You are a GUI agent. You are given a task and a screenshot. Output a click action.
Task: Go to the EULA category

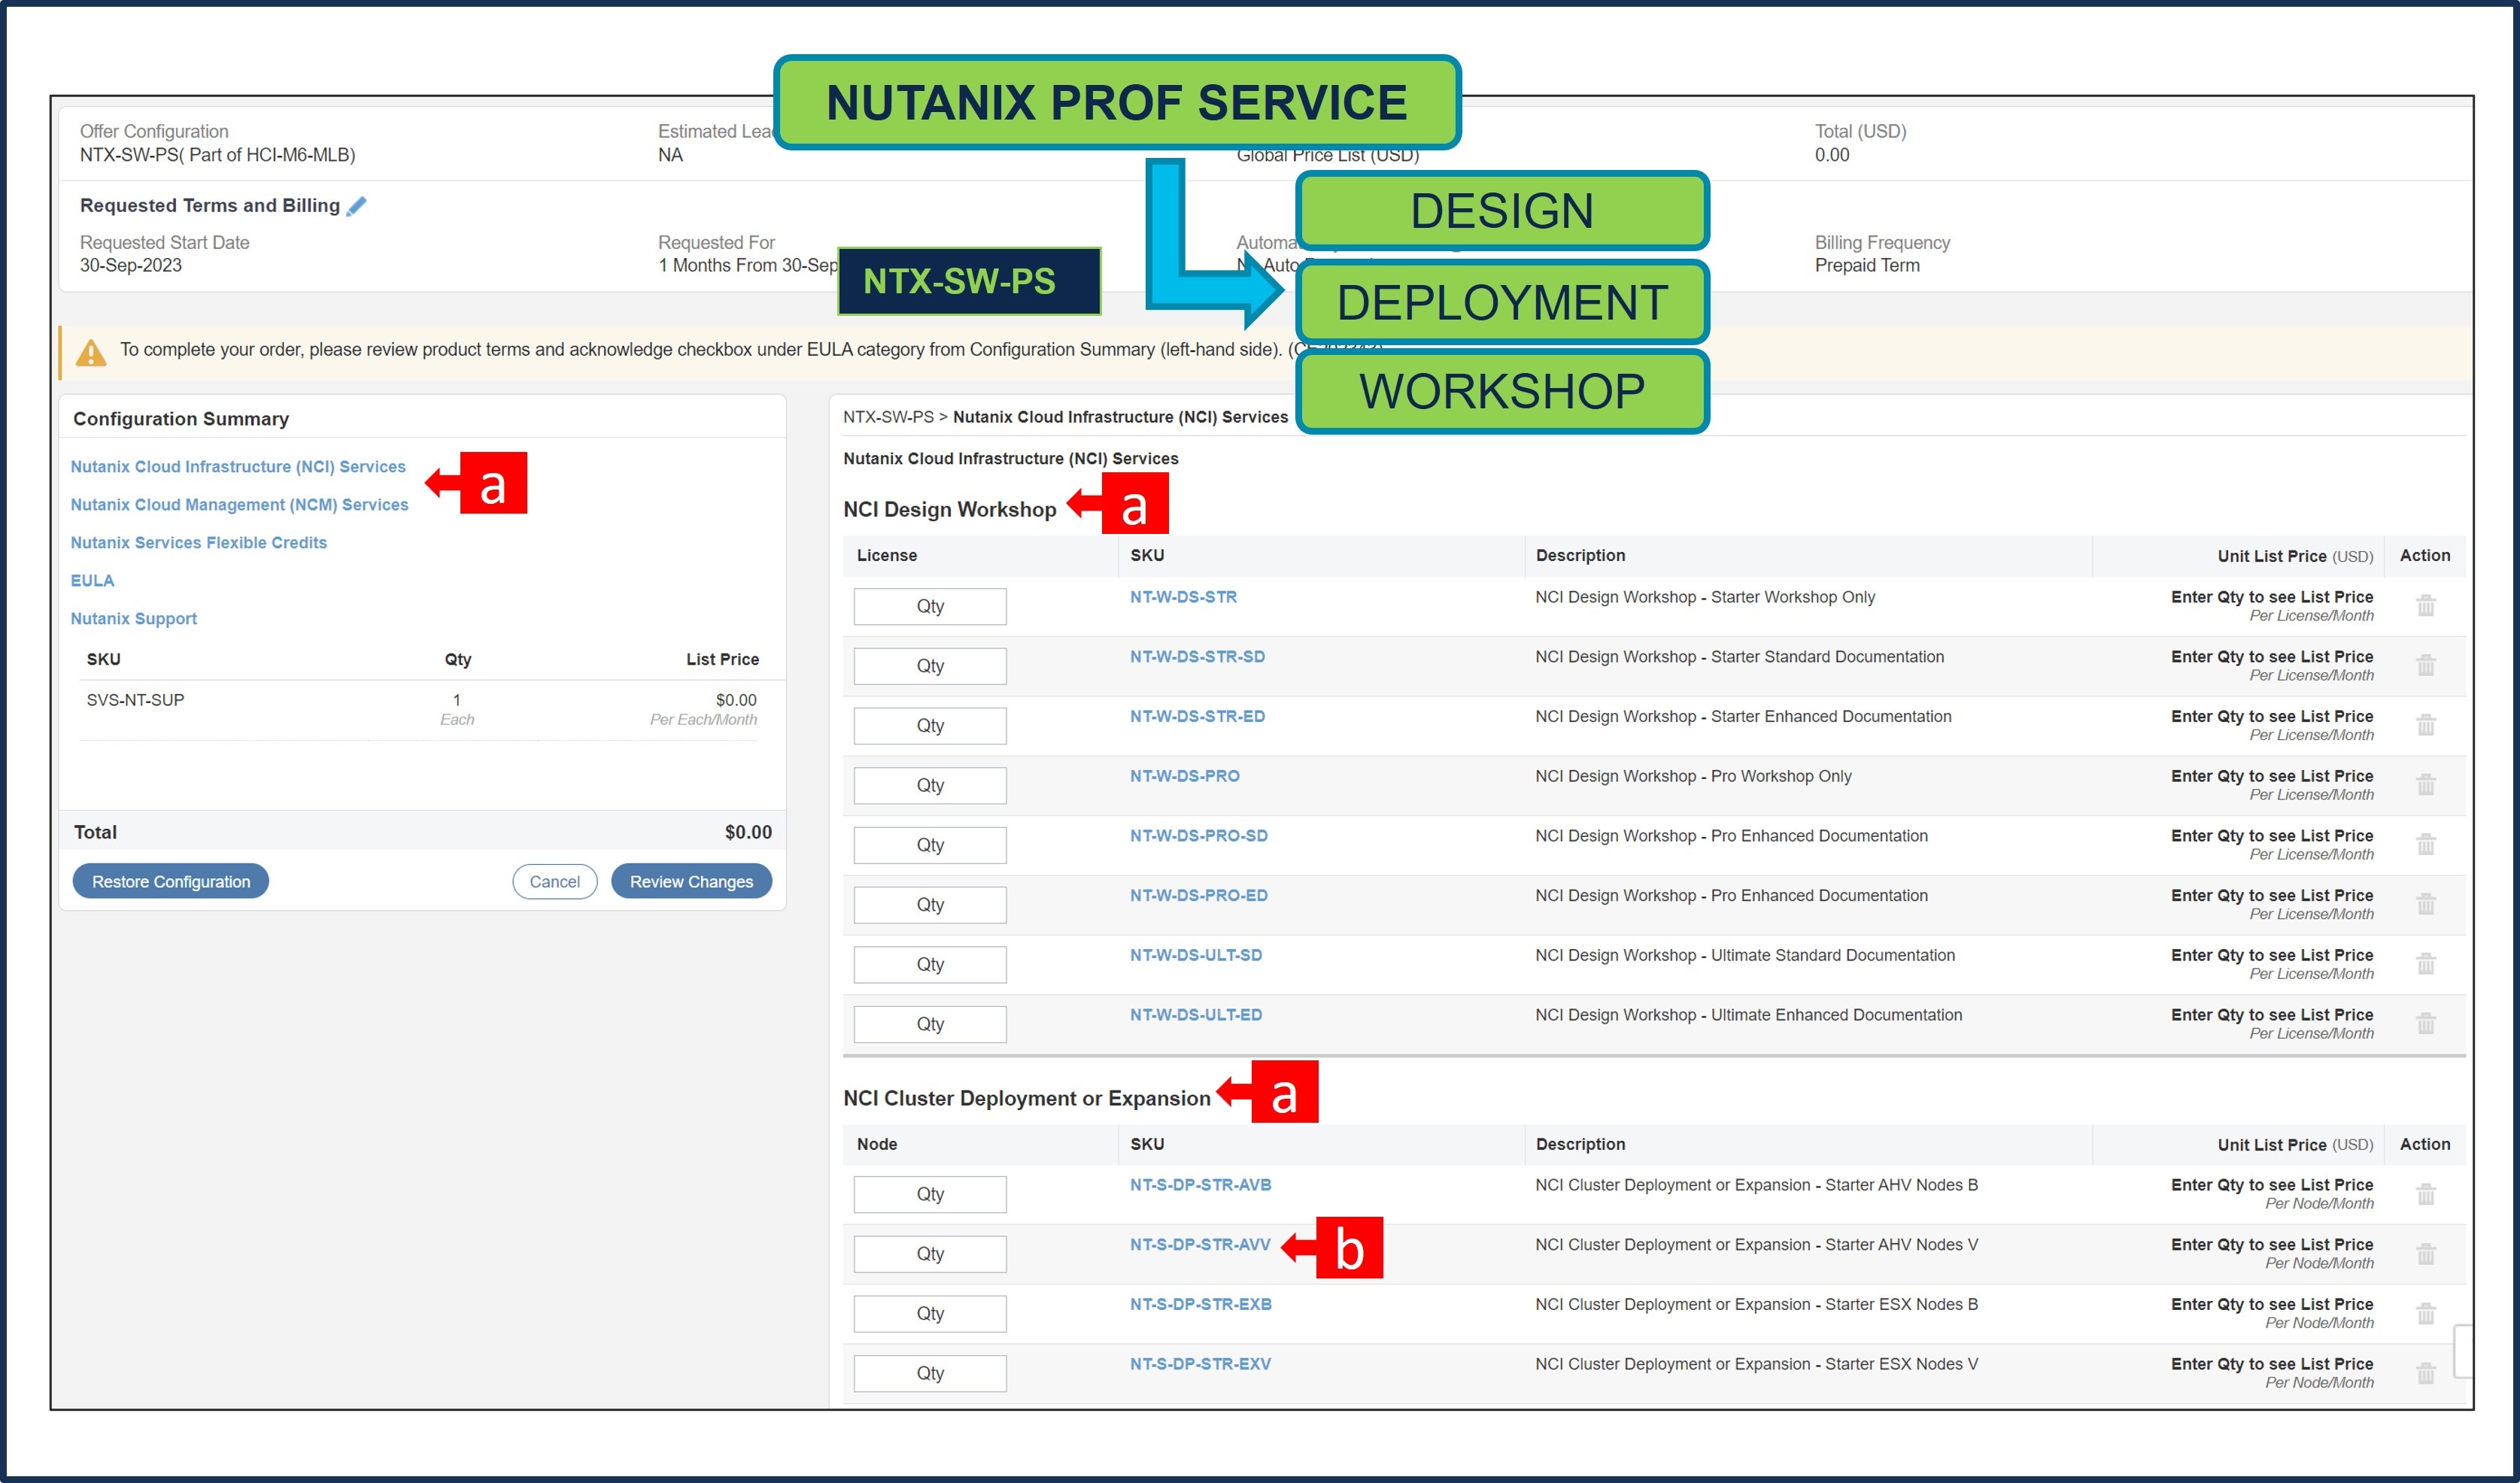92,581
